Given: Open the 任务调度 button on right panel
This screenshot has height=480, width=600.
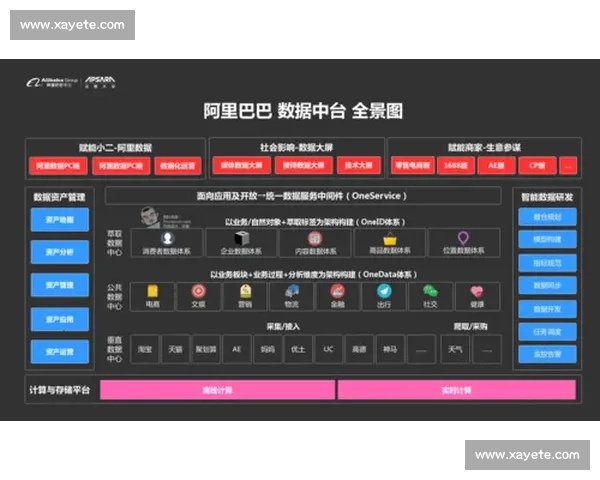Looking at the screenshot, I should pyautogui.click(x=547, y=332).
